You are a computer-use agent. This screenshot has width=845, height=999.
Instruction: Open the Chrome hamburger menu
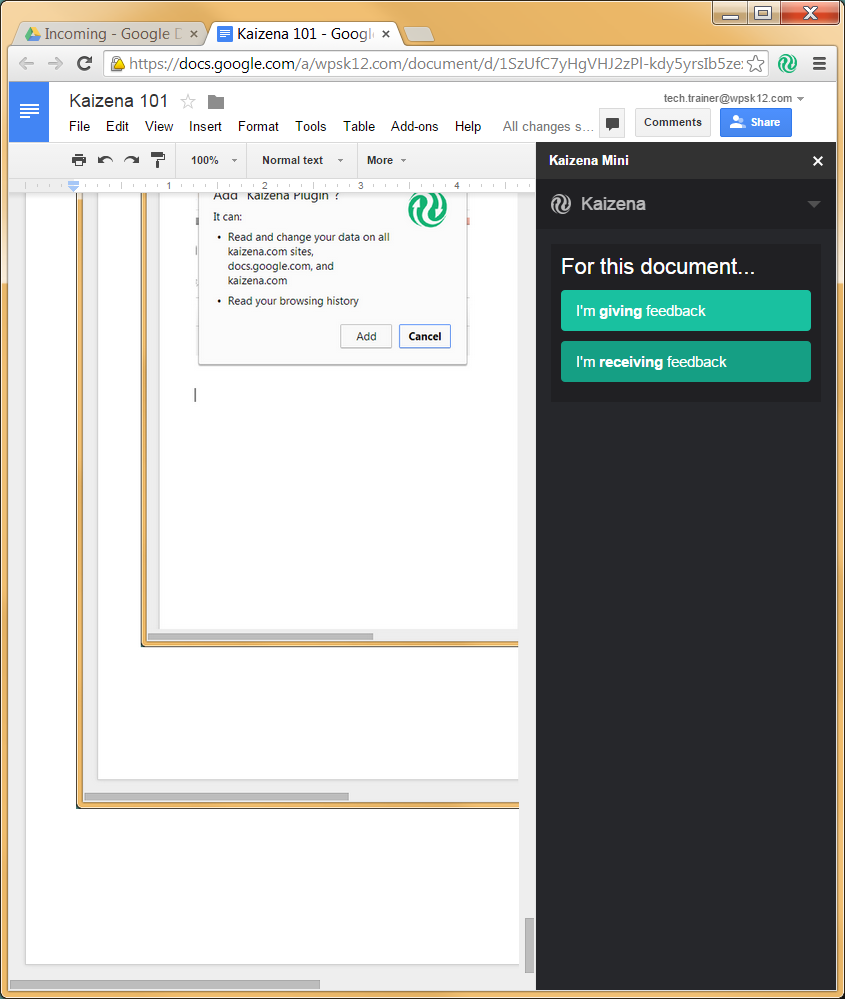(x=820, y=63)
